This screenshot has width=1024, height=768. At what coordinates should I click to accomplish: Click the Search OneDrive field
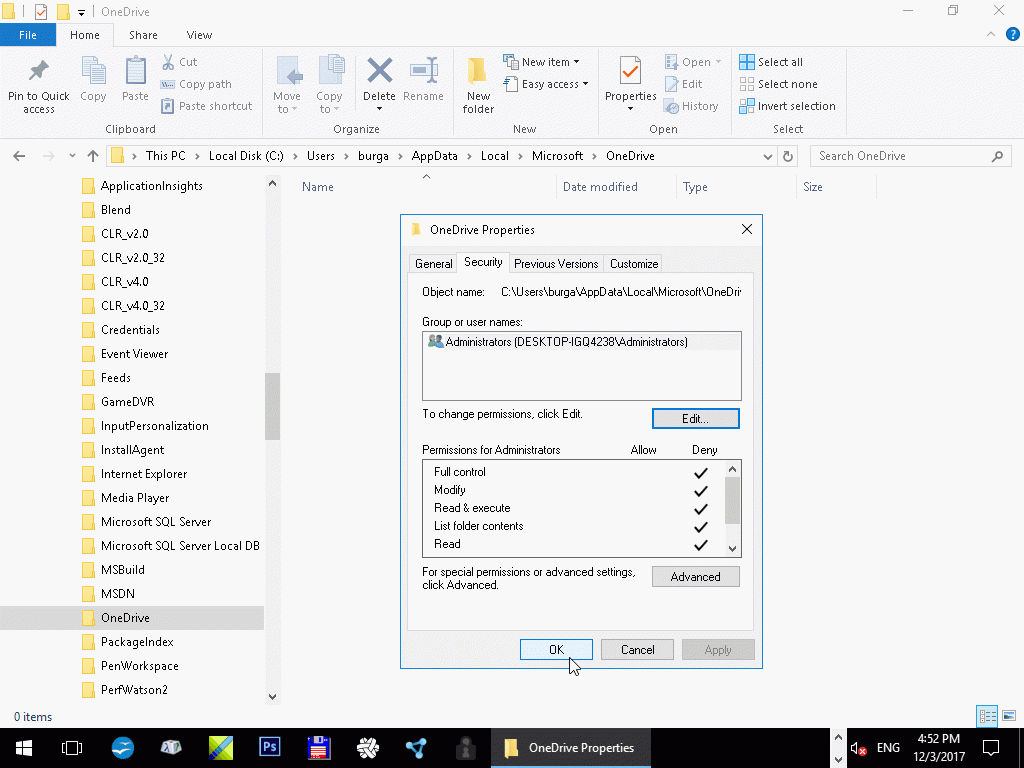[910, 156]
